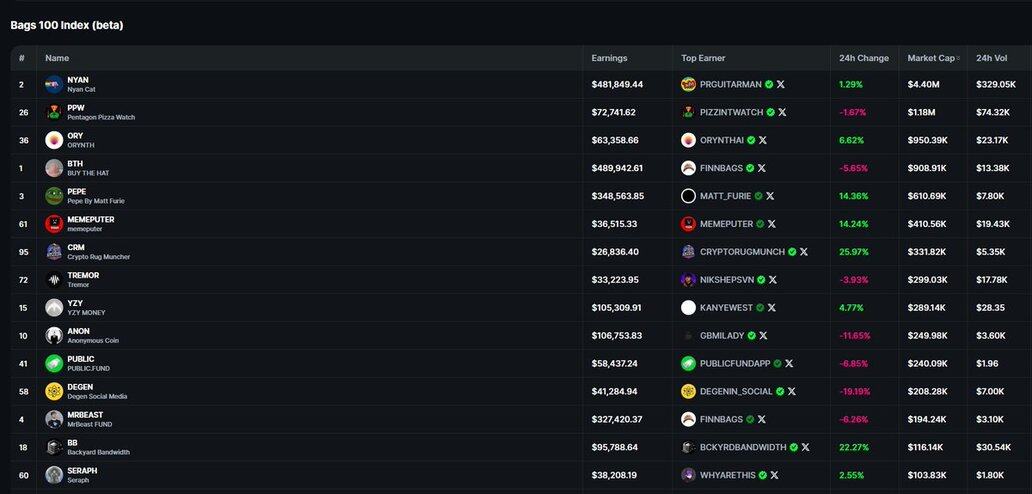Select the TREMOR token row name
Viewport: 1032px width, 494px height.
pos(83,276)
